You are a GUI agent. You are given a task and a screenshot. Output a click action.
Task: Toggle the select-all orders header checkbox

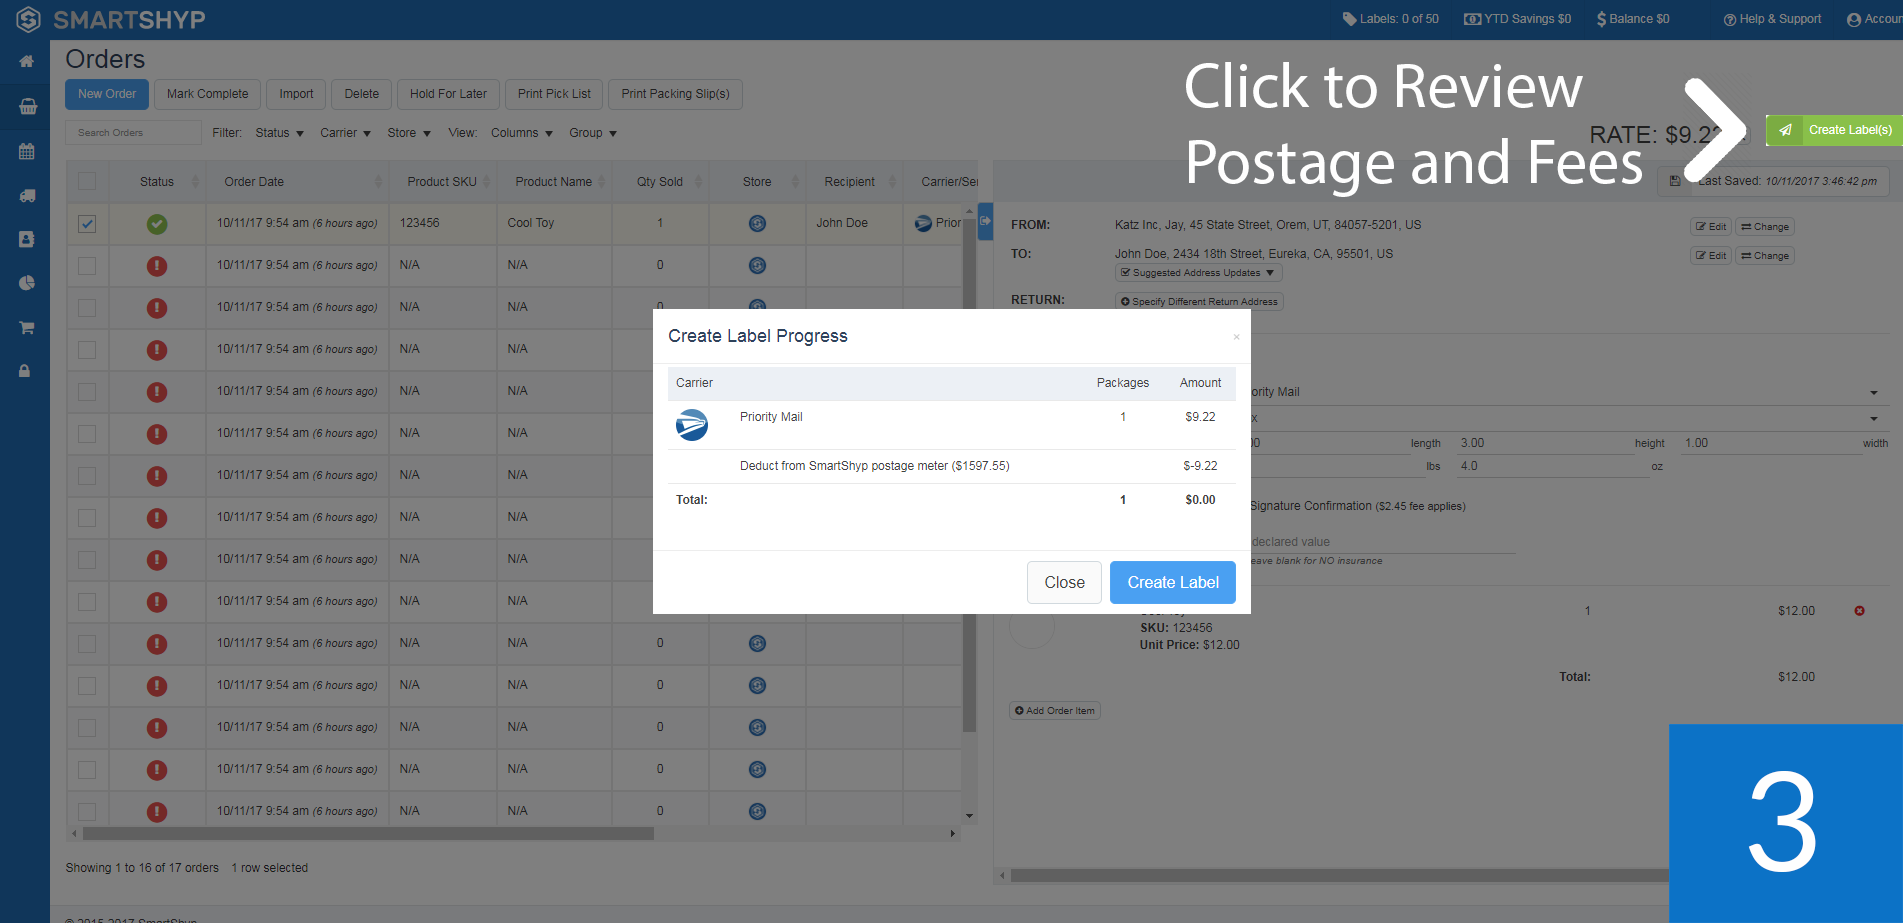pos(87,181)
